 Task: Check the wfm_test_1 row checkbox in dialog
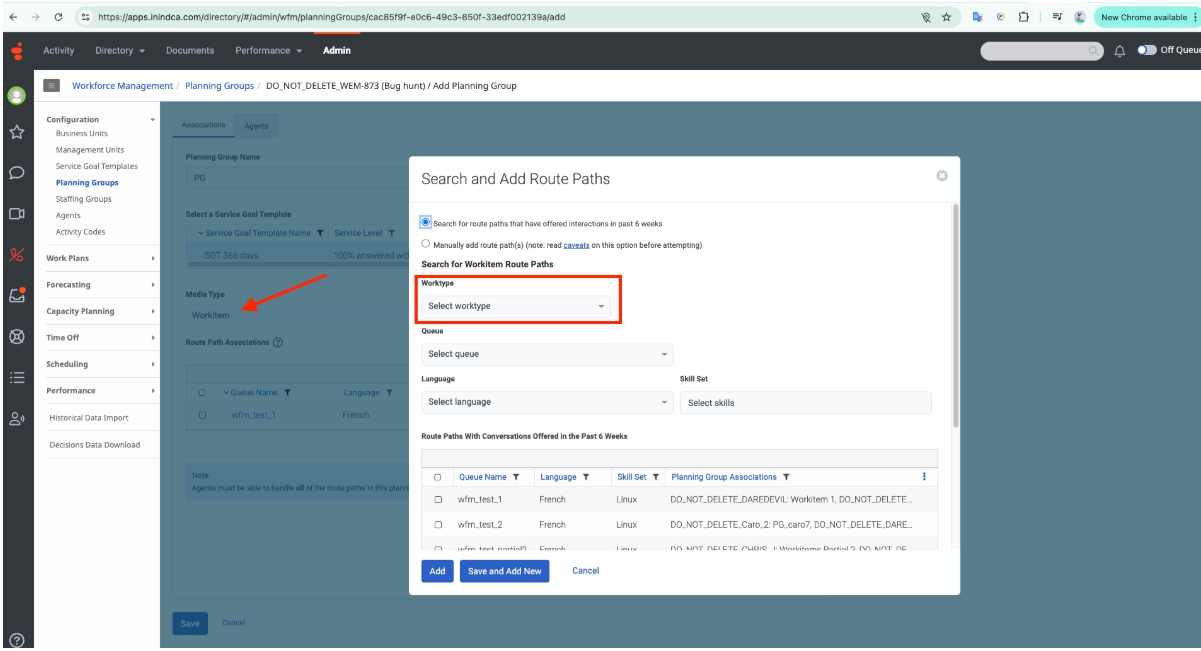coord(438,499)
